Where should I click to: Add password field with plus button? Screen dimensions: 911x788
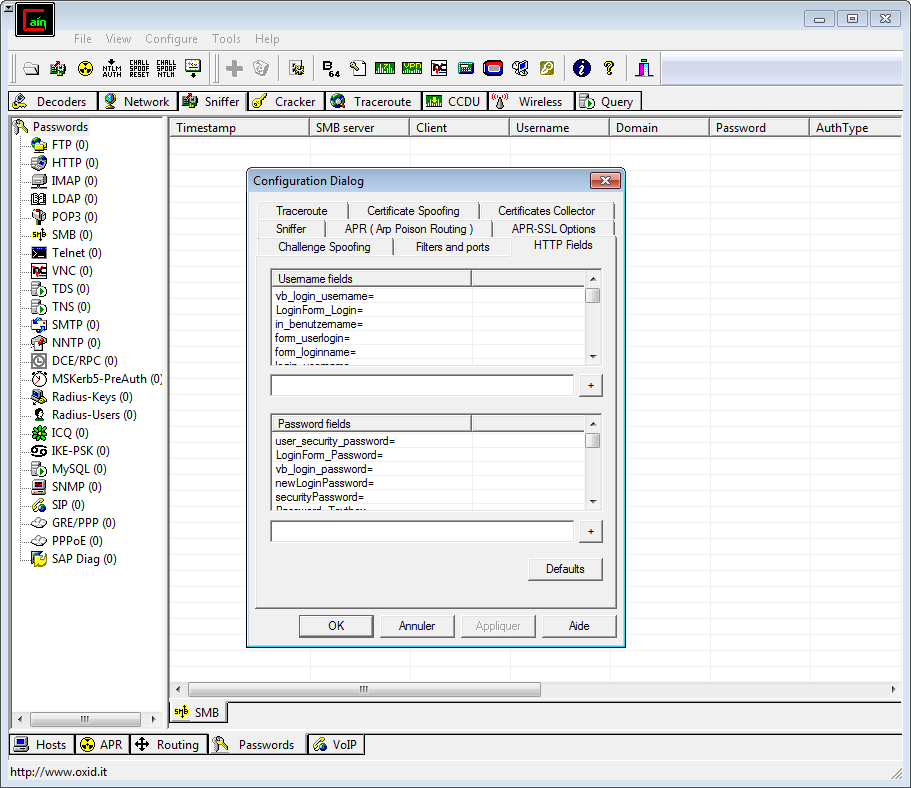[x=591, y=531]
